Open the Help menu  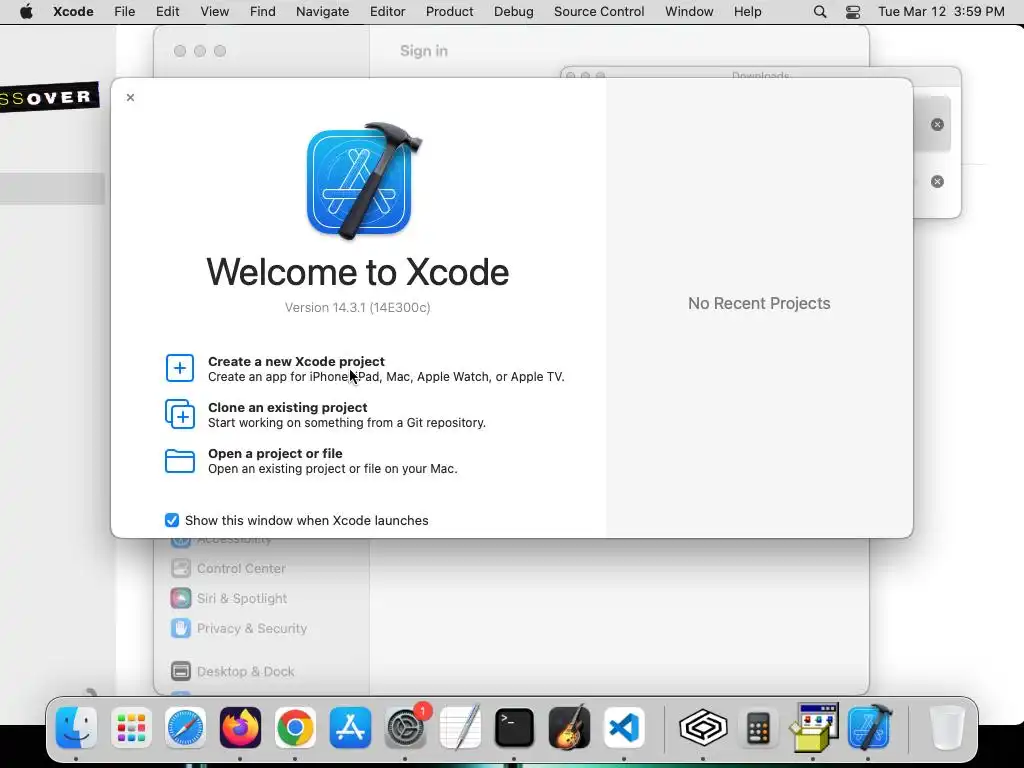(x=747, y=12)
